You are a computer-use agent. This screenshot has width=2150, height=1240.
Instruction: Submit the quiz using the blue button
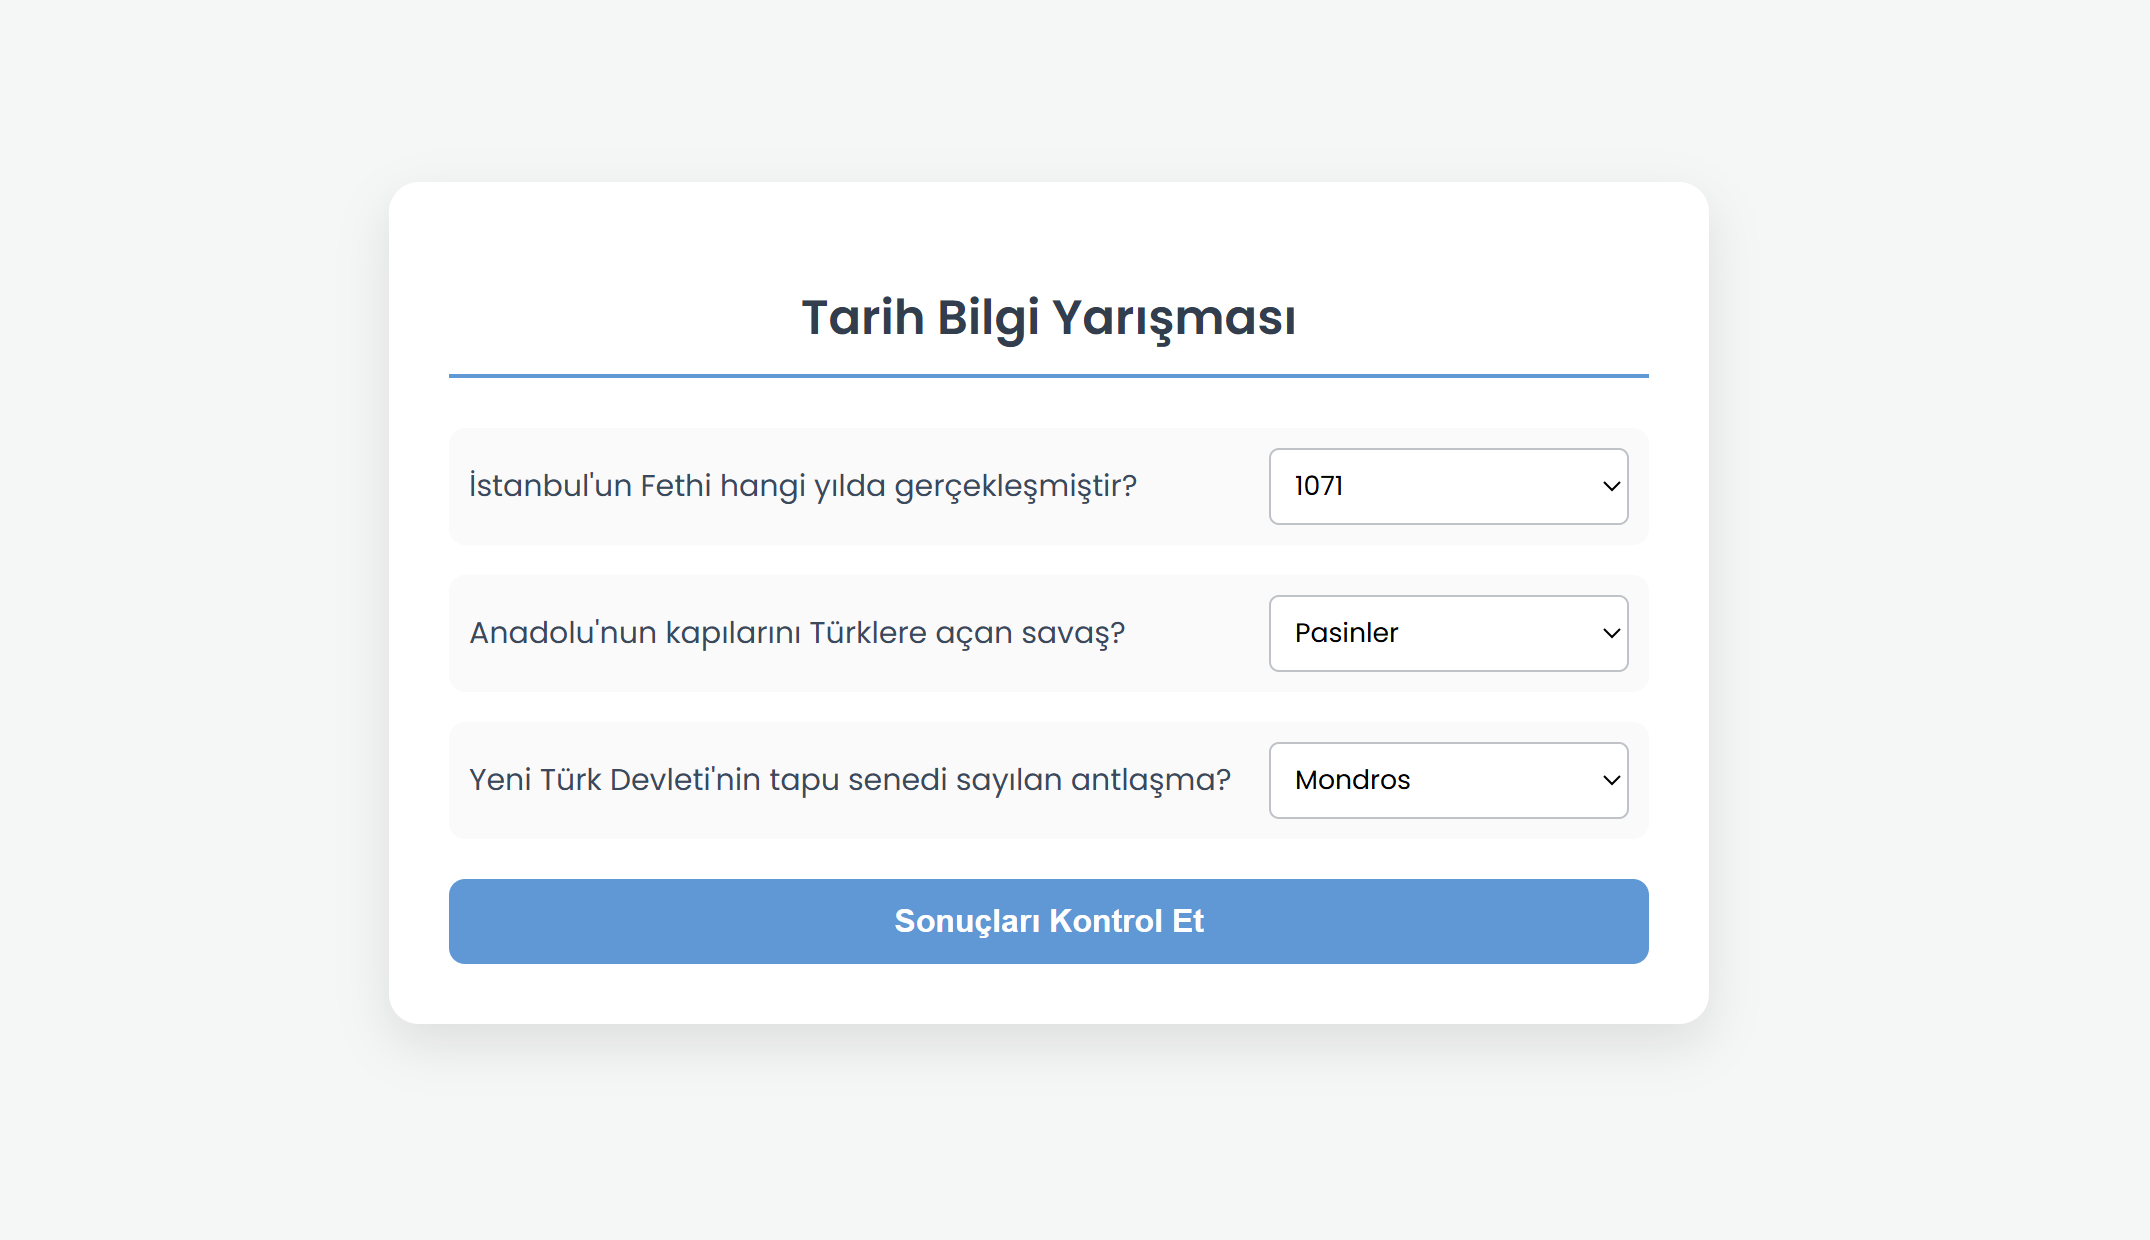1048,921
